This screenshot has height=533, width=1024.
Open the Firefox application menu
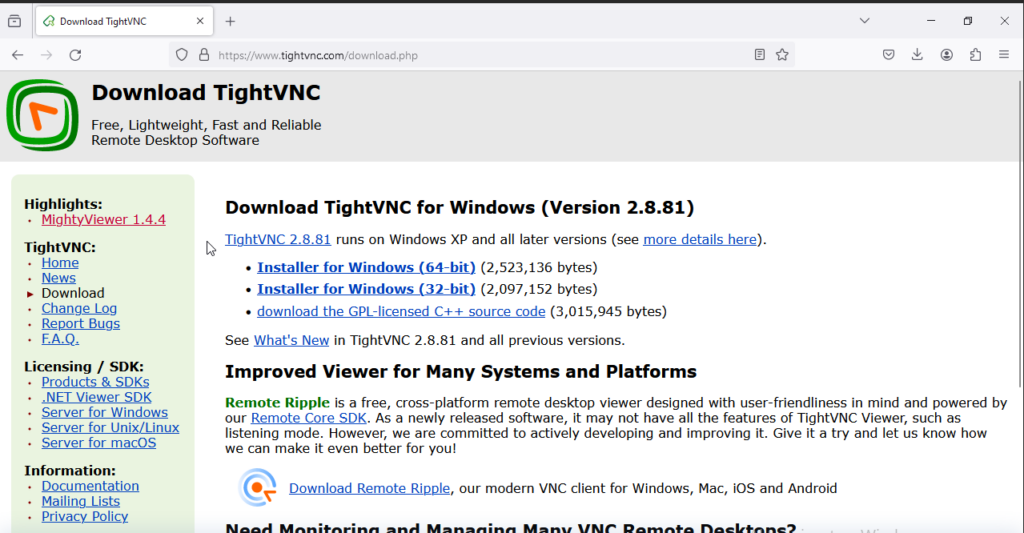coord(1004,55)
